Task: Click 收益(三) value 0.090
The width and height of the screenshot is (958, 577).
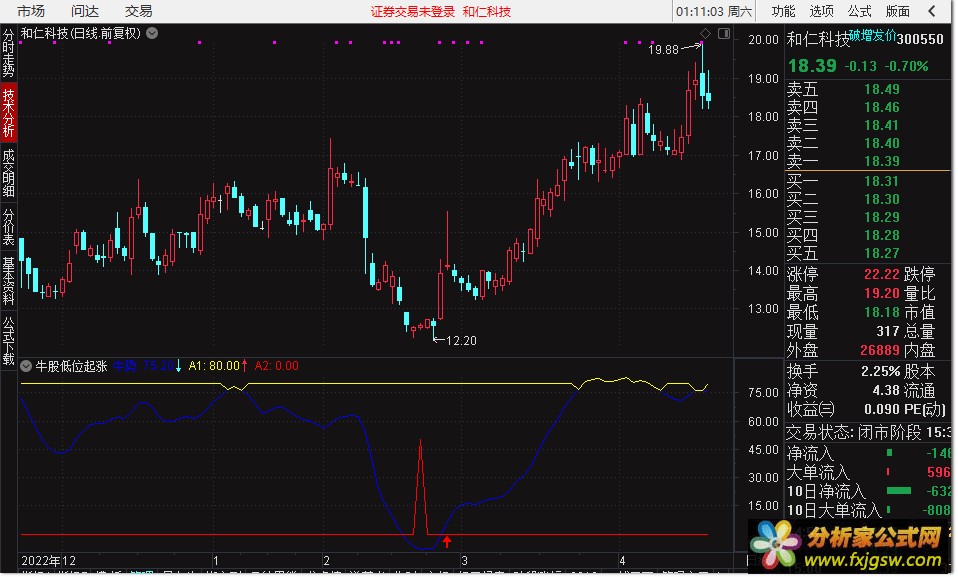Action: coord(882,409)
